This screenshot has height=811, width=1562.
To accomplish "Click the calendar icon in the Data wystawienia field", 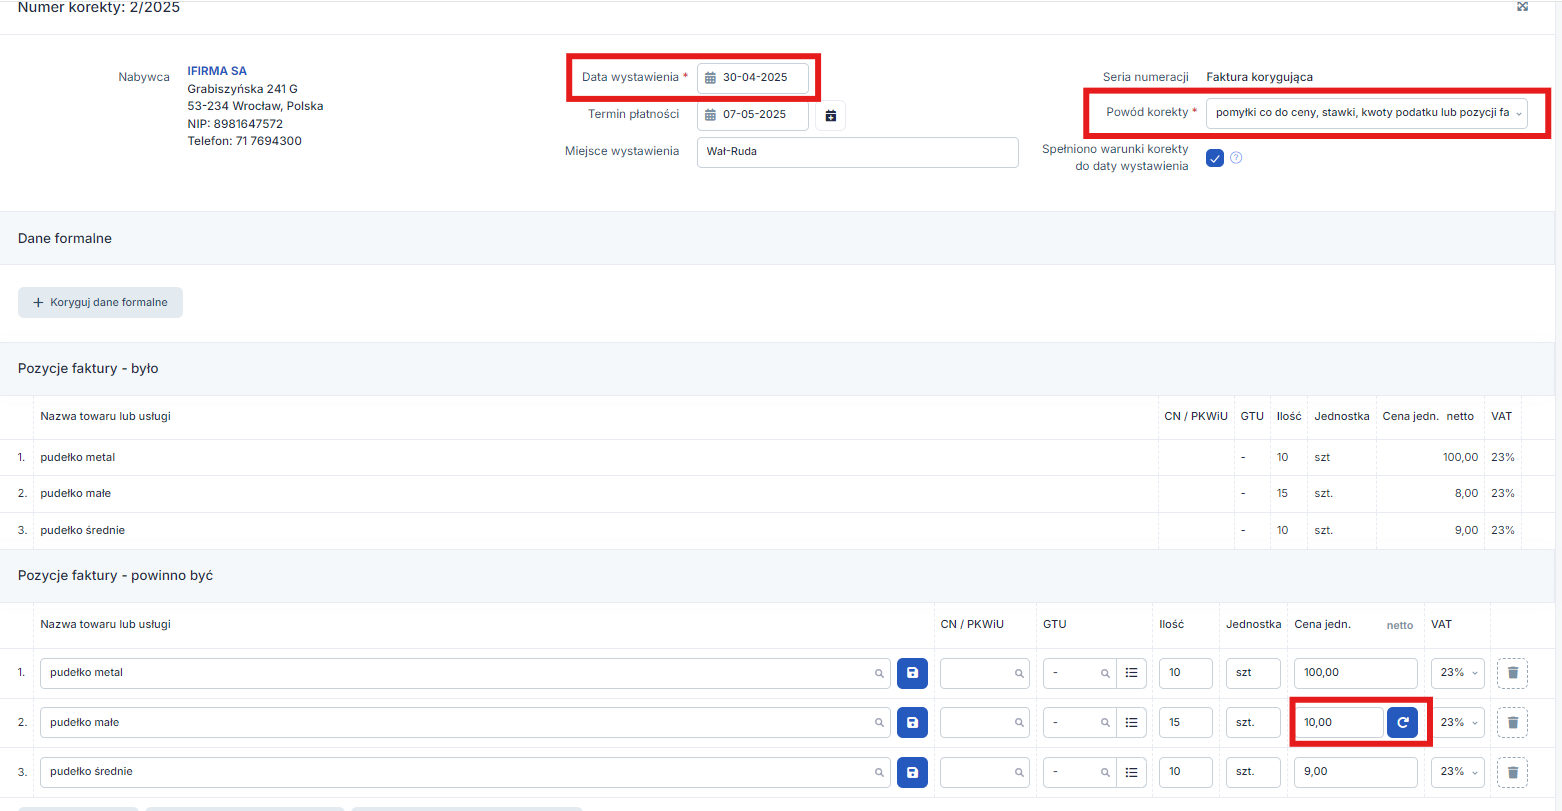I will point(711,78).
